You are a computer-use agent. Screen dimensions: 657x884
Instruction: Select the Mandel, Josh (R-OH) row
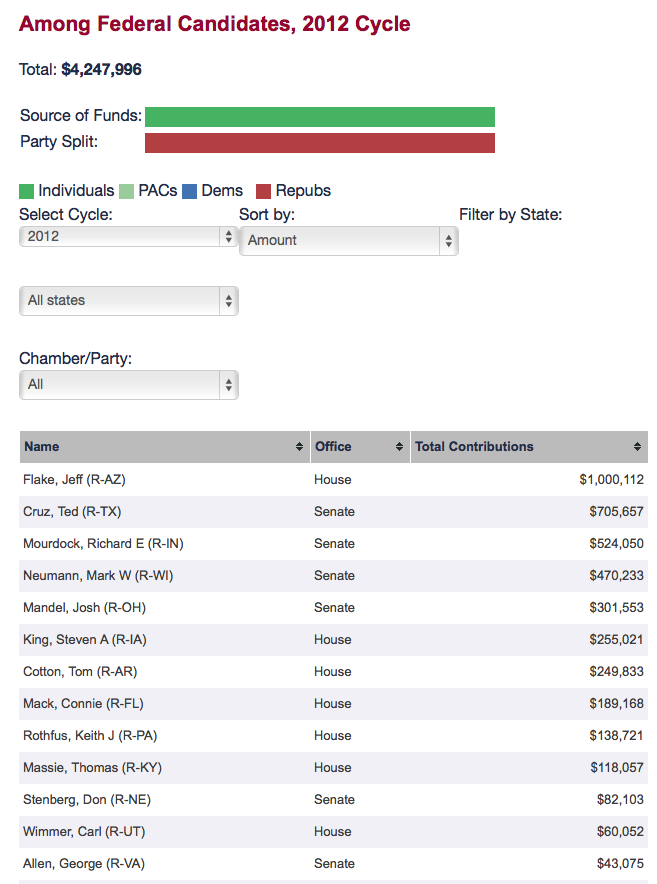point(333,608)
